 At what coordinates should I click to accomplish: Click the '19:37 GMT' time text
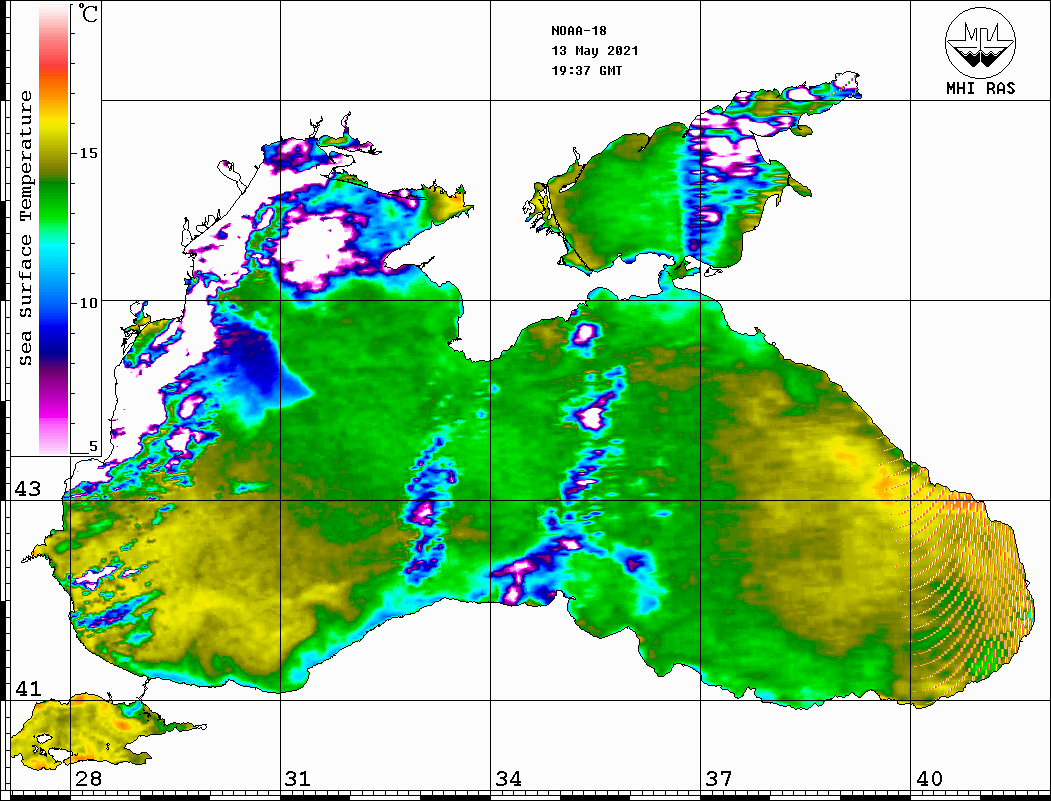click(586, 70)
